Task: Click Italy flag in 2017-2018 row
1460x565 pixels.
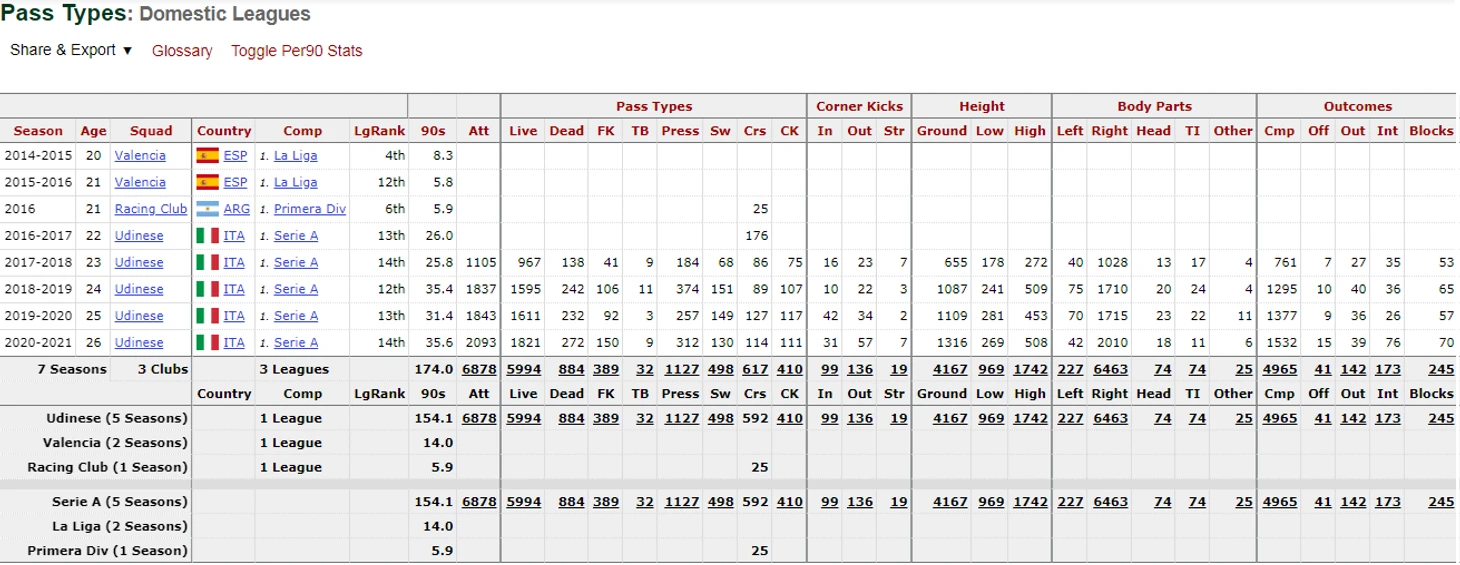Action: (x=208, y=262)
